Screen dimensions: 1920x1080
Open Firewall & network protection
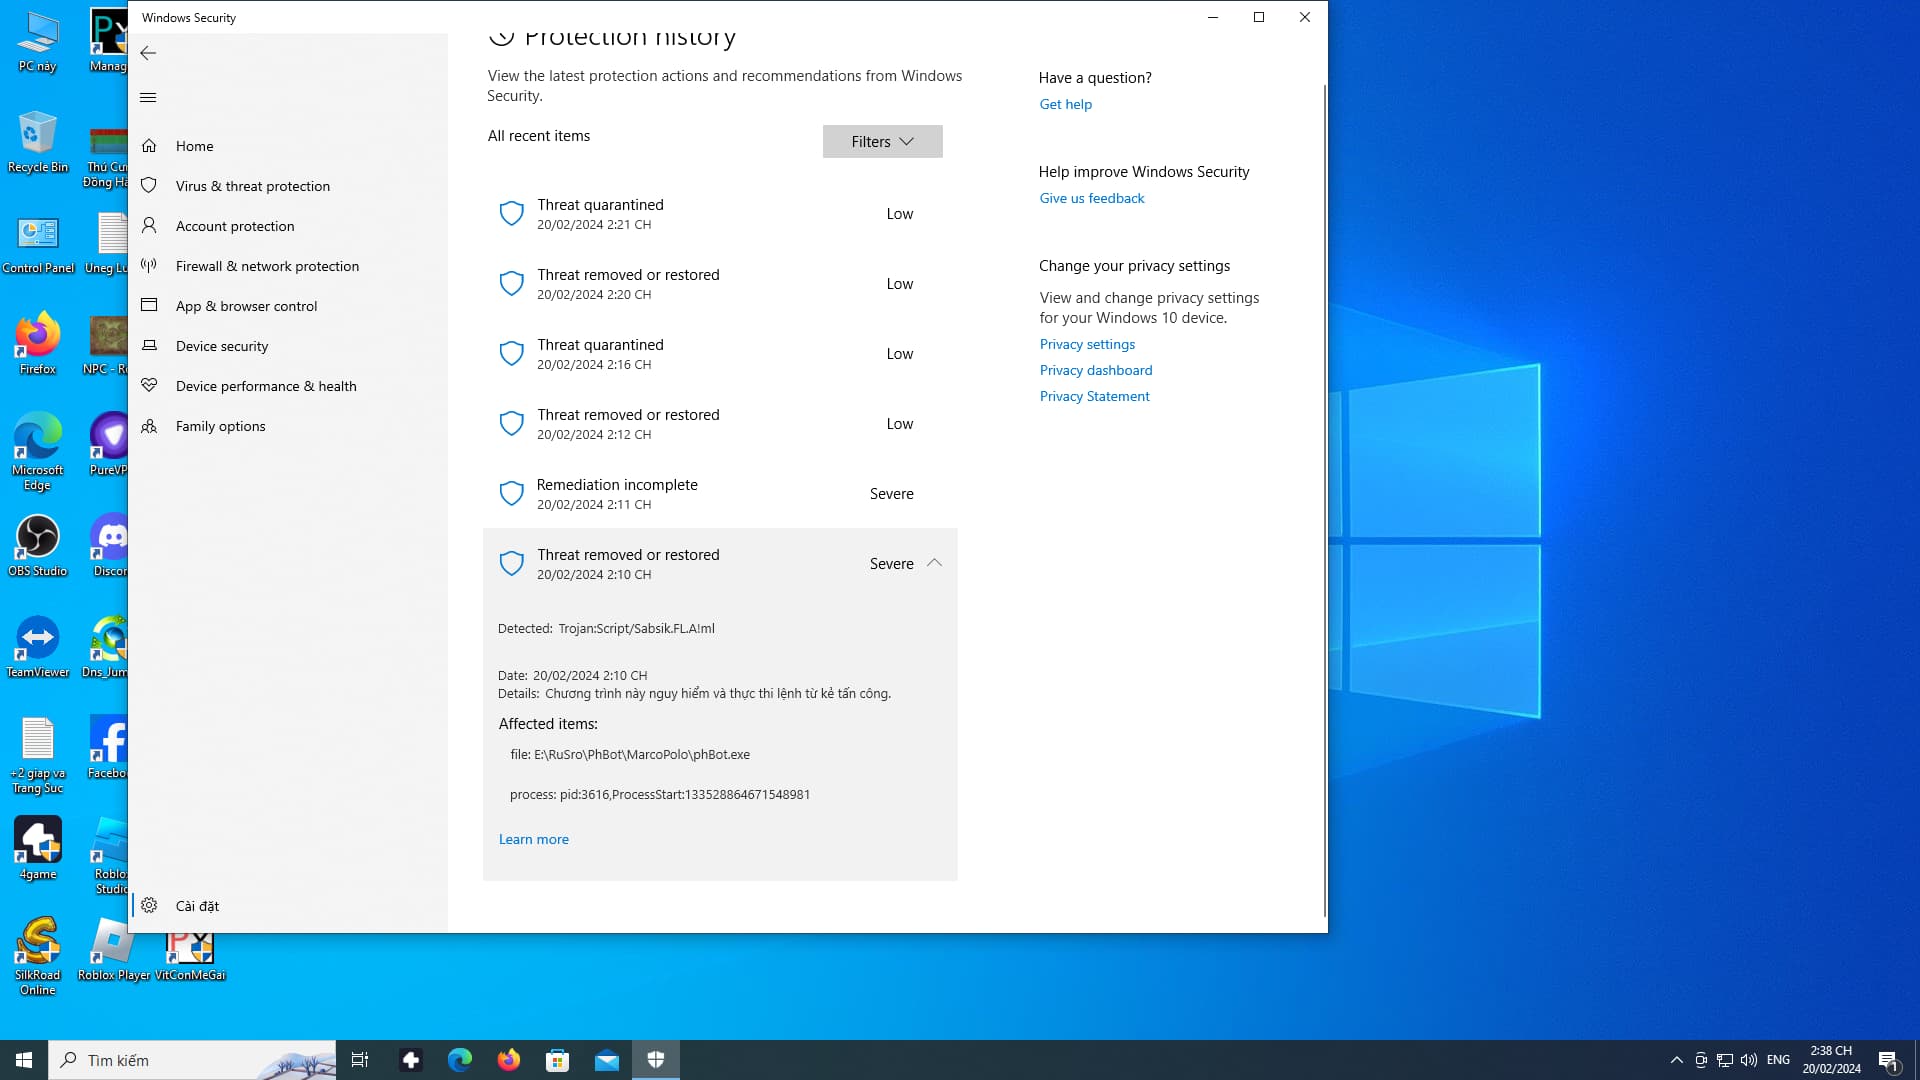tap(266, 266)
